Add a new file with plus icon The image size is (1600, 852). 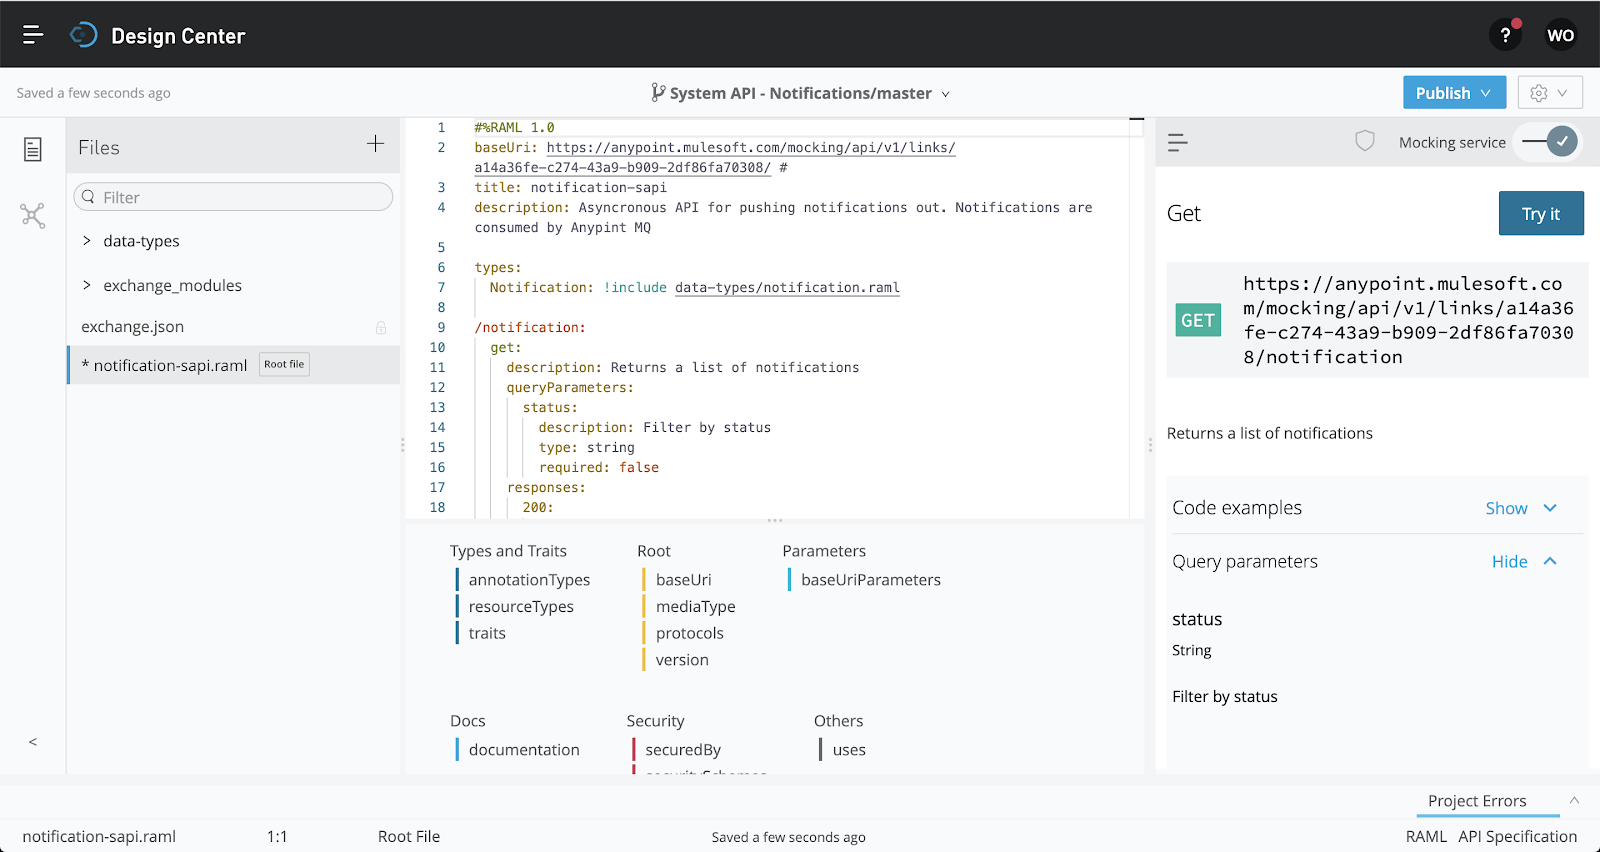tap(375, 144)
